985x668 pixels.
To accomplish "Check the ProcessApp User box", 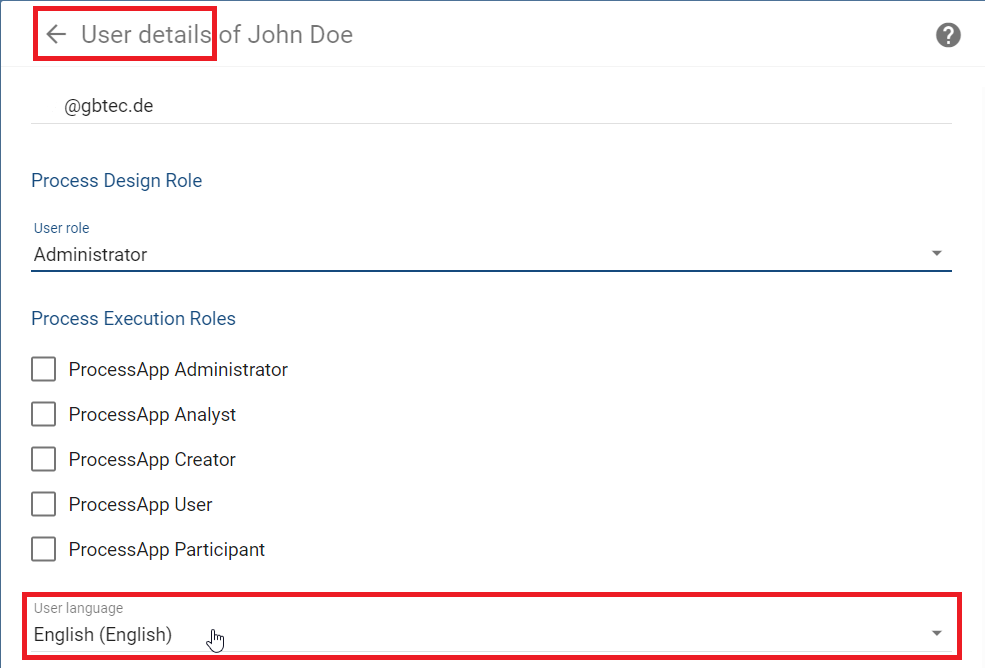I will coord(43,504).
